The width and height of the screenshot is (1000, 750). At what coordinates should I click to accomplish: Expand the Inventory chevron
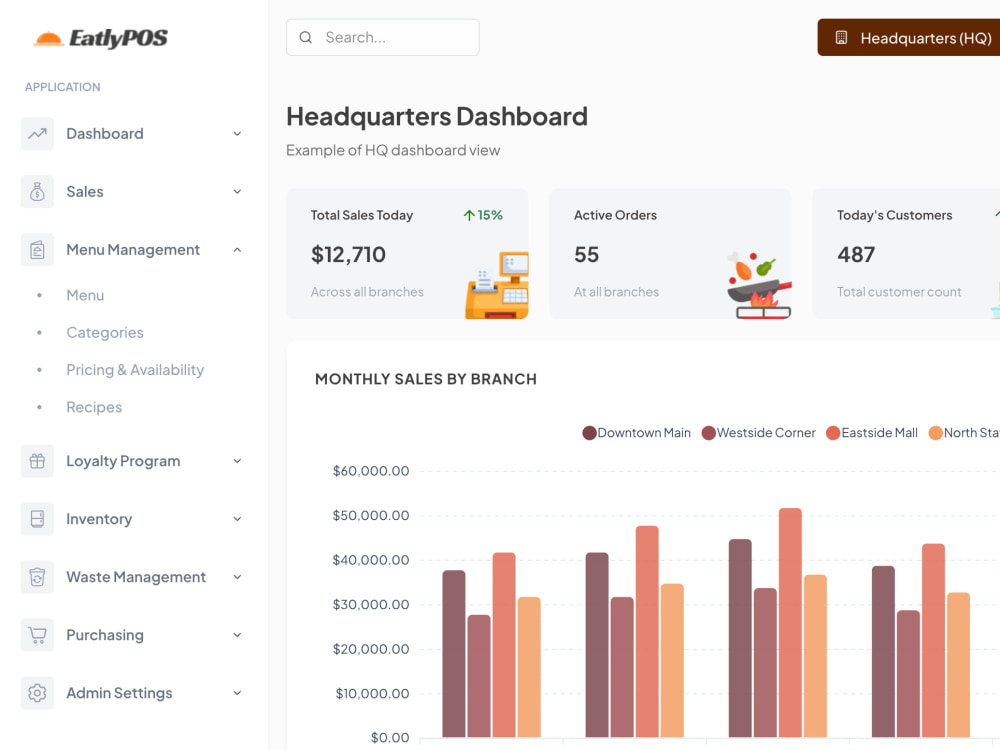point(237,518)
